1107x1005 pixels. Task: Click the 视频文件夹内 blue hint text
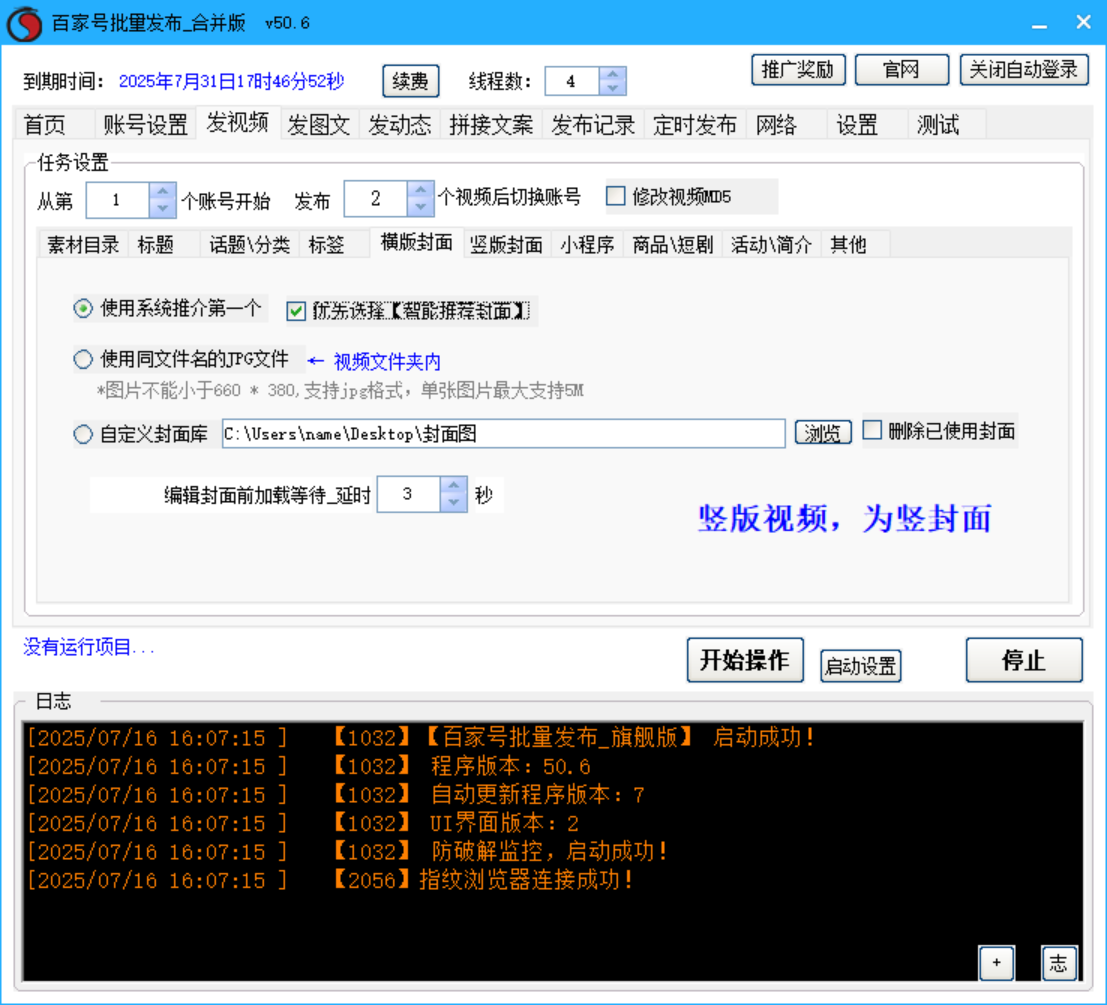point(387,362)
